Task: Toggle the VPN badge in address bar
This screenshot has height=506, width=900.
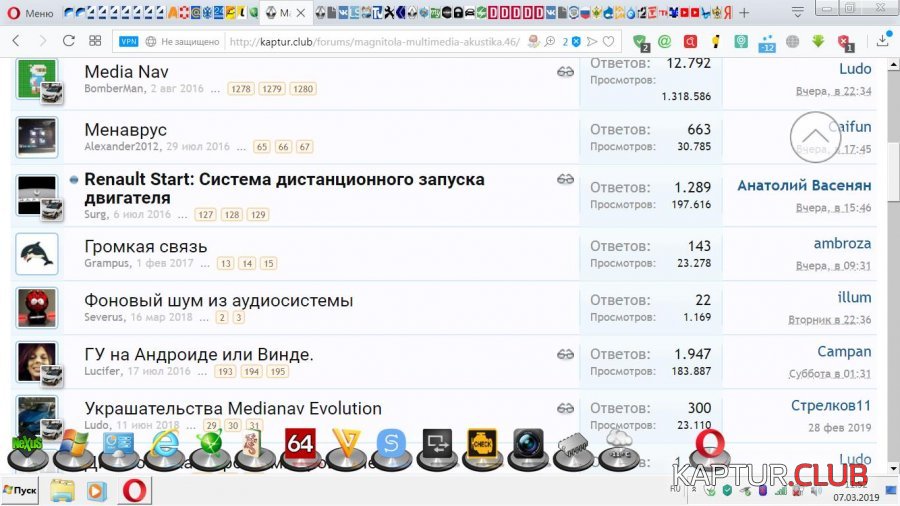Action: point(129,41)
